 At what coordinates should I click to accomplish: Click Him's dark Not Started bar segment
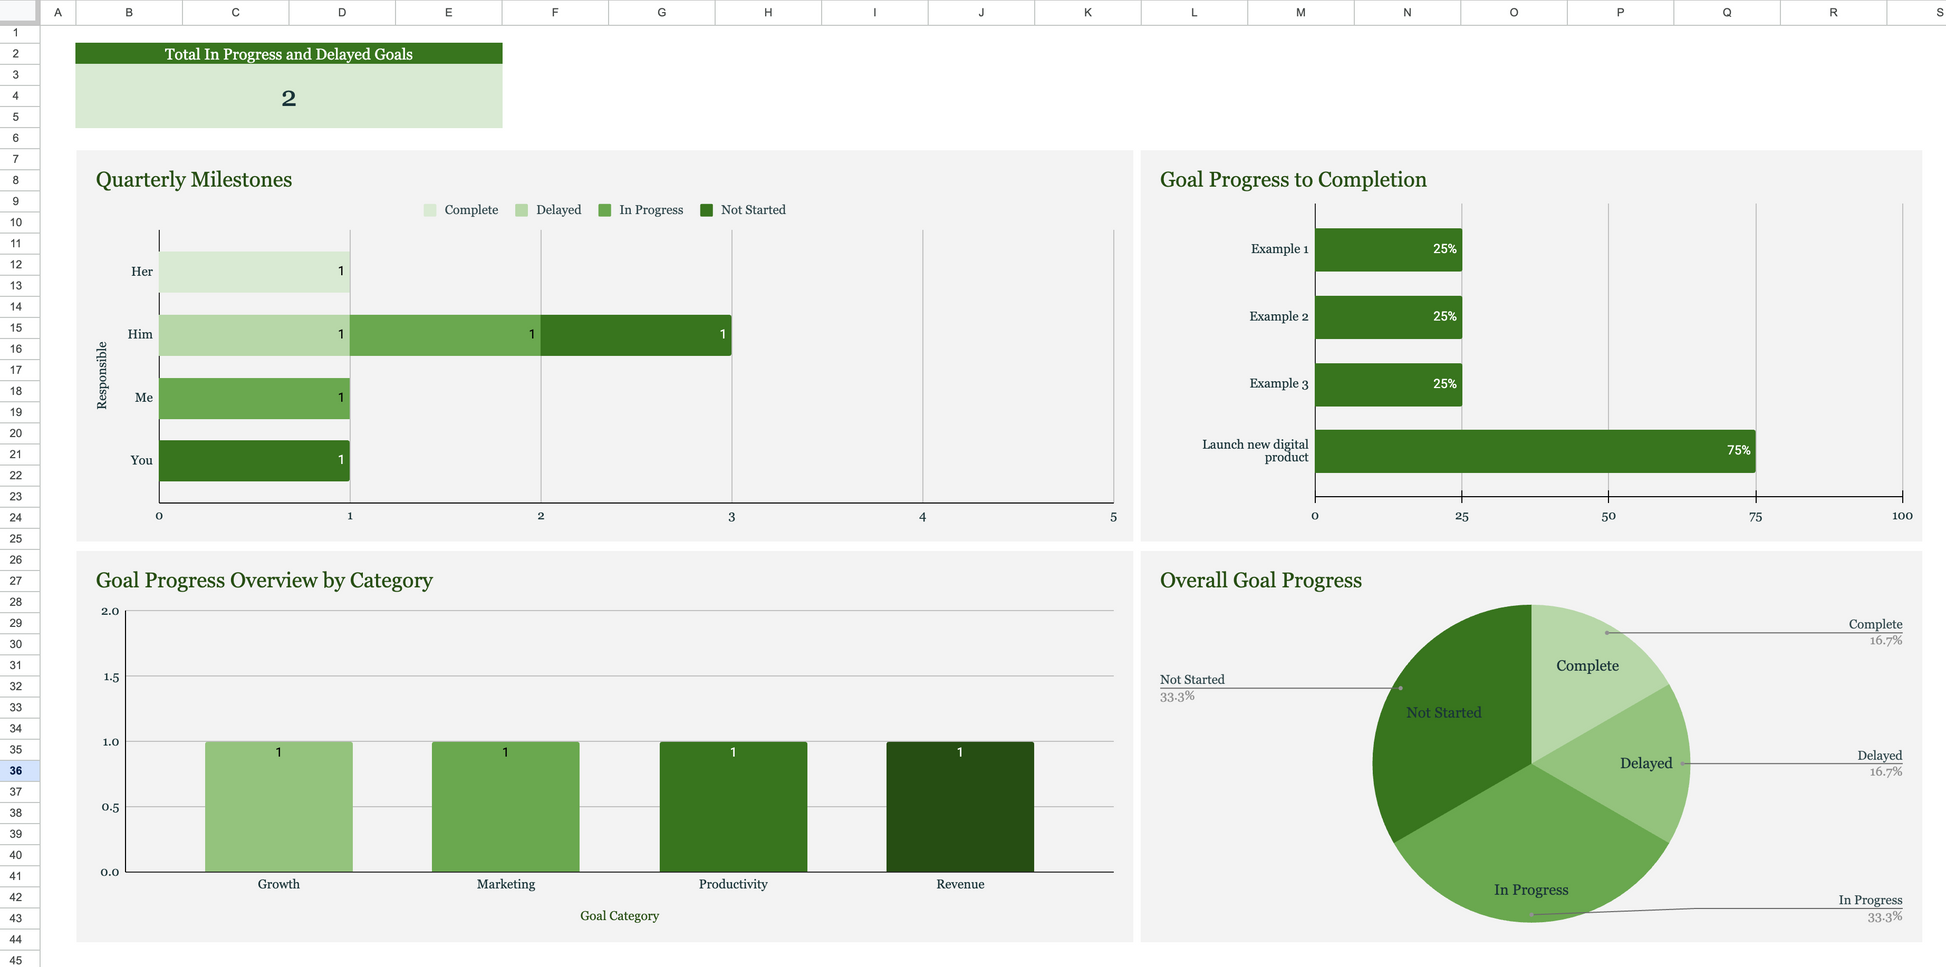635,335
